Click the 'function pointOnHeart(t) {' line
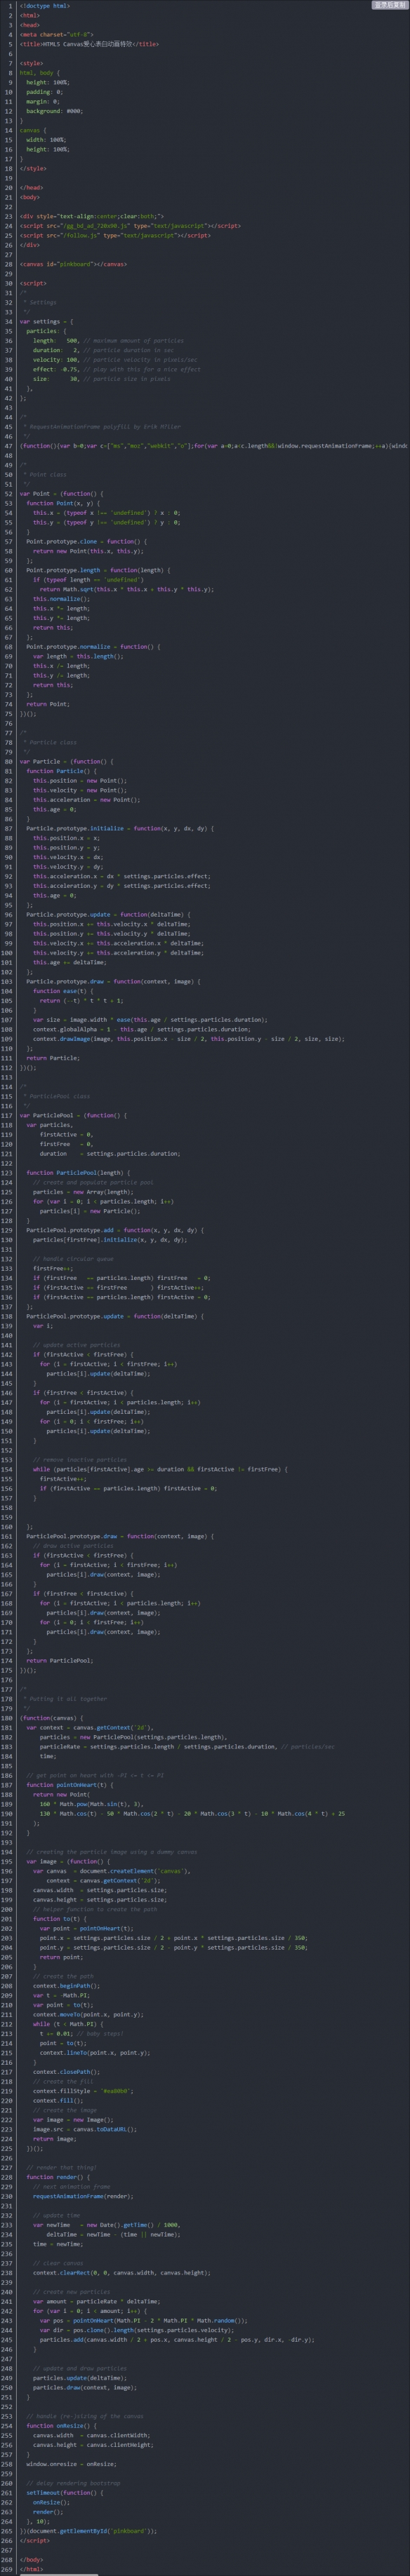This screenshot has width=410, height=2576. coord(71,1786)
